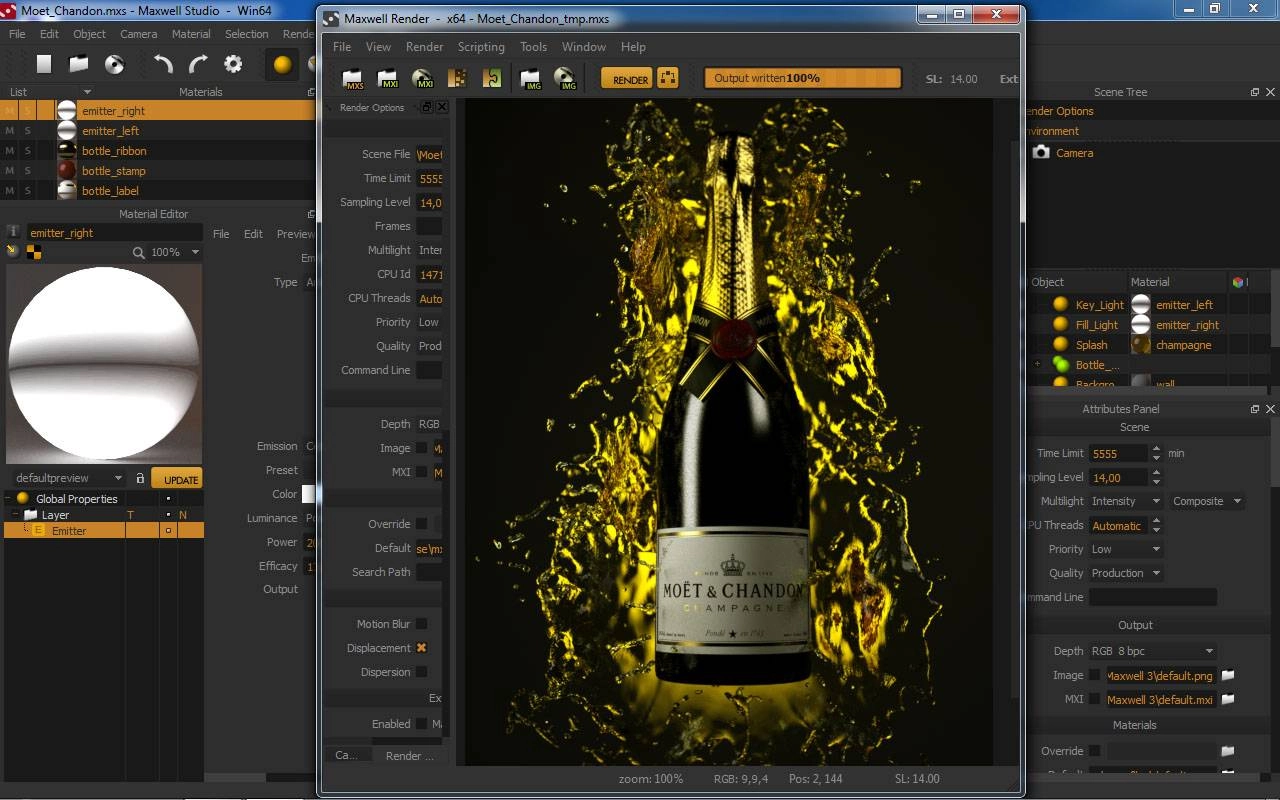Screen dimensions: 1280x800
Task: Open Render menu in Maxwell Render window
Action: click(424, 47)
